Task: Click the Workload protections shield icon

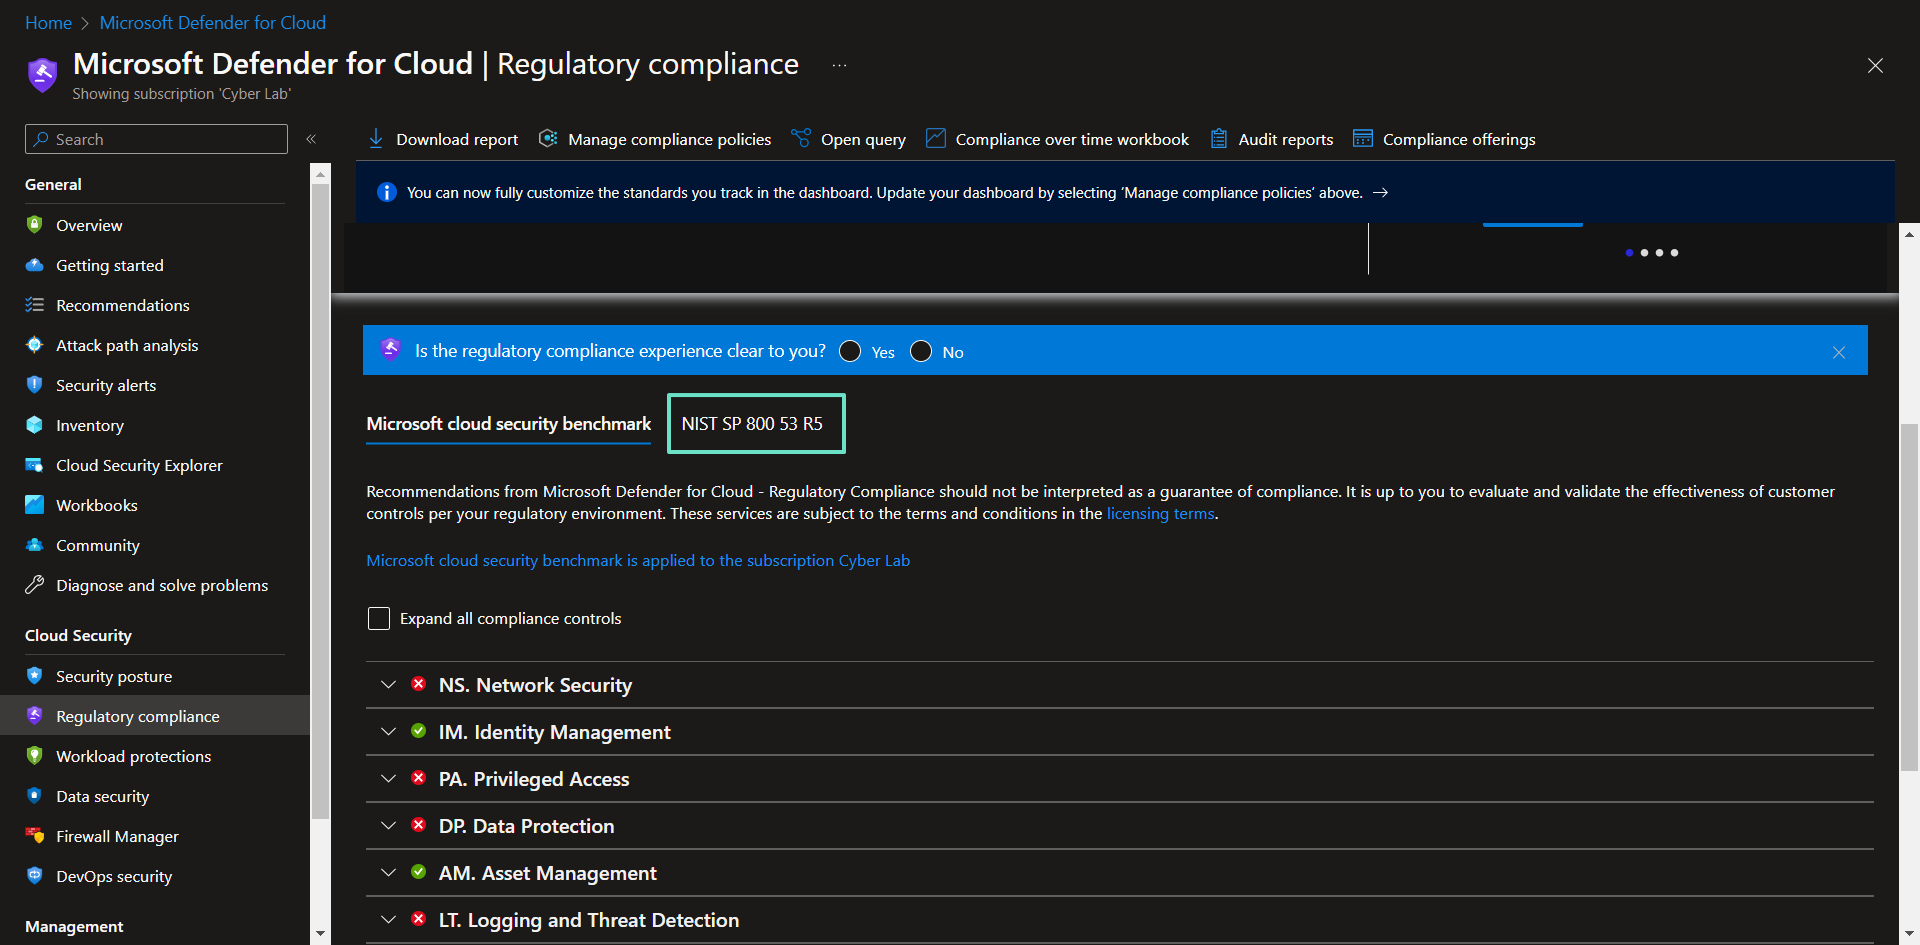Action: [35, 756]
